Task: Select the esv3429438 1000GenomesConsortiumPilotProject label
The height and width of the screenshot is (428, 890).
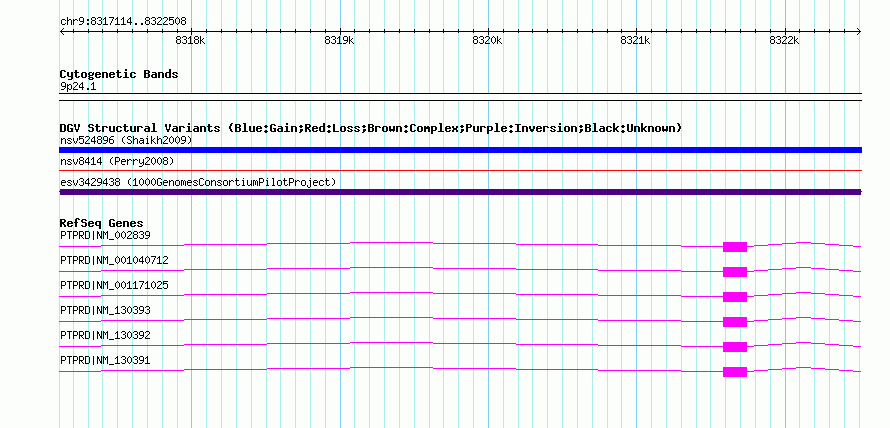Action: 198,182
